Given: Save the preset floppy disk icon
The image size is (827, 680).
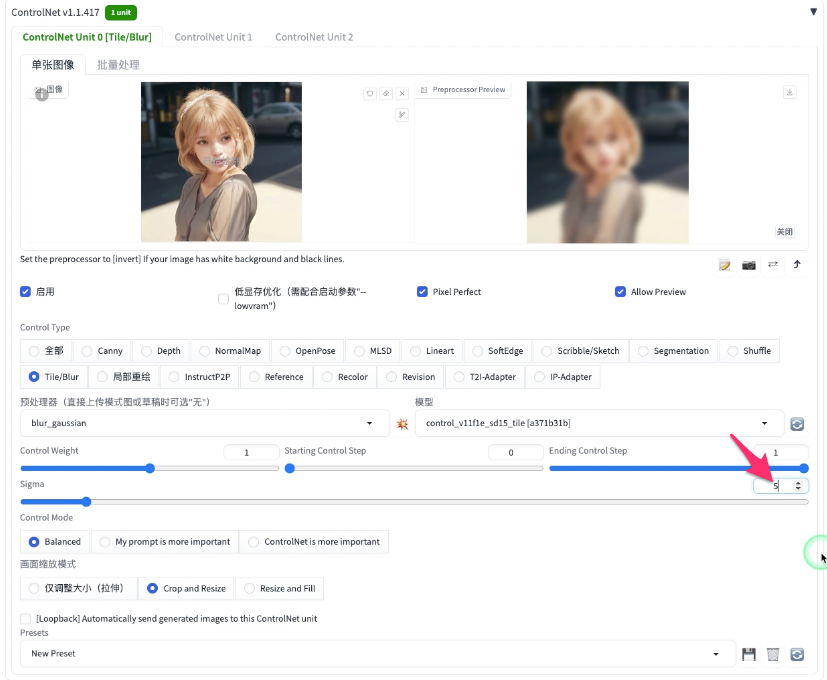Looking at the screenshot, I should point(749,654).
